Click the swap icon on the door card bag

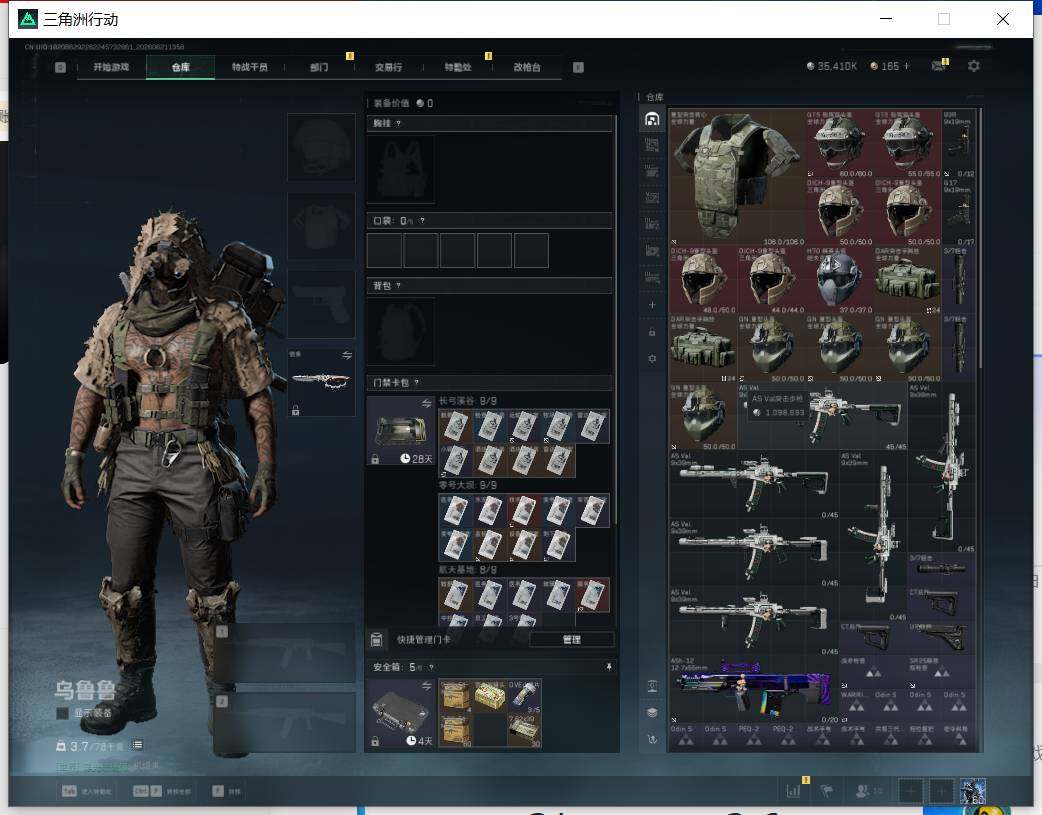point(427,404)
